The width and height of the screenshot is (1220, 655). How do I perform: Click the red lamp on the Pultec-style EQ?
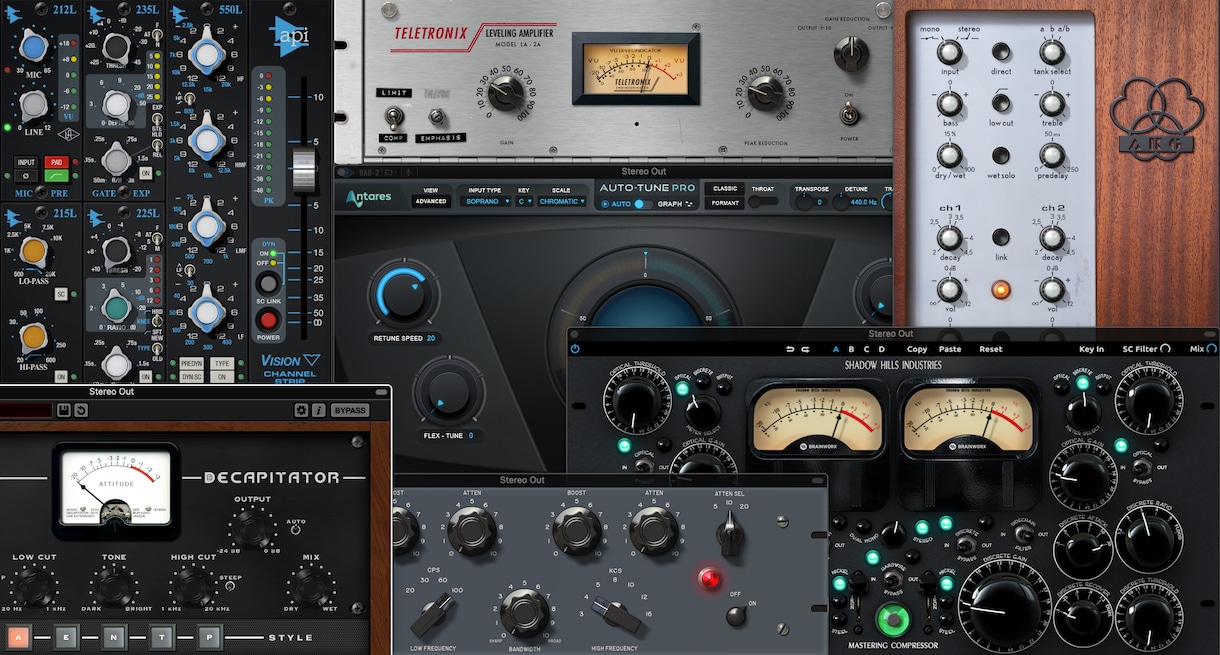[711, 578]
